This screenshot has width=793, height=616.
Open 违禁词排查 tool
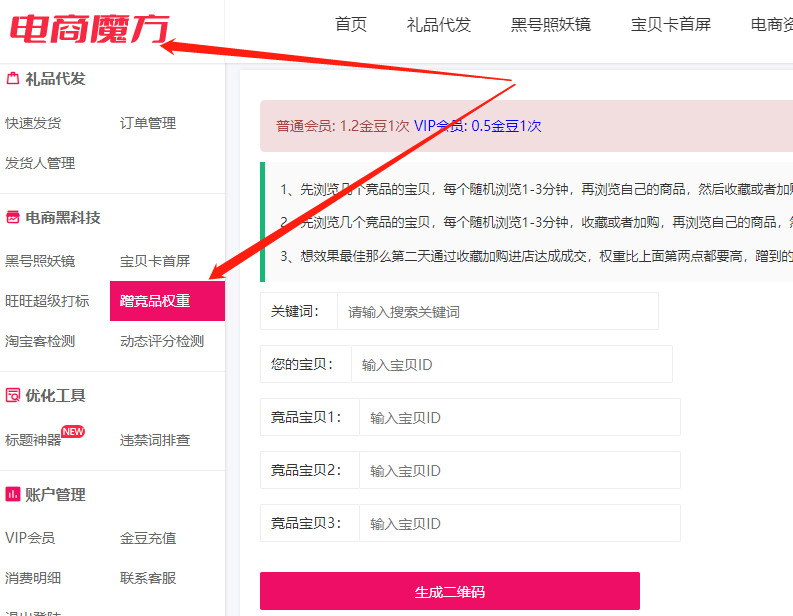tap(155, 440)
